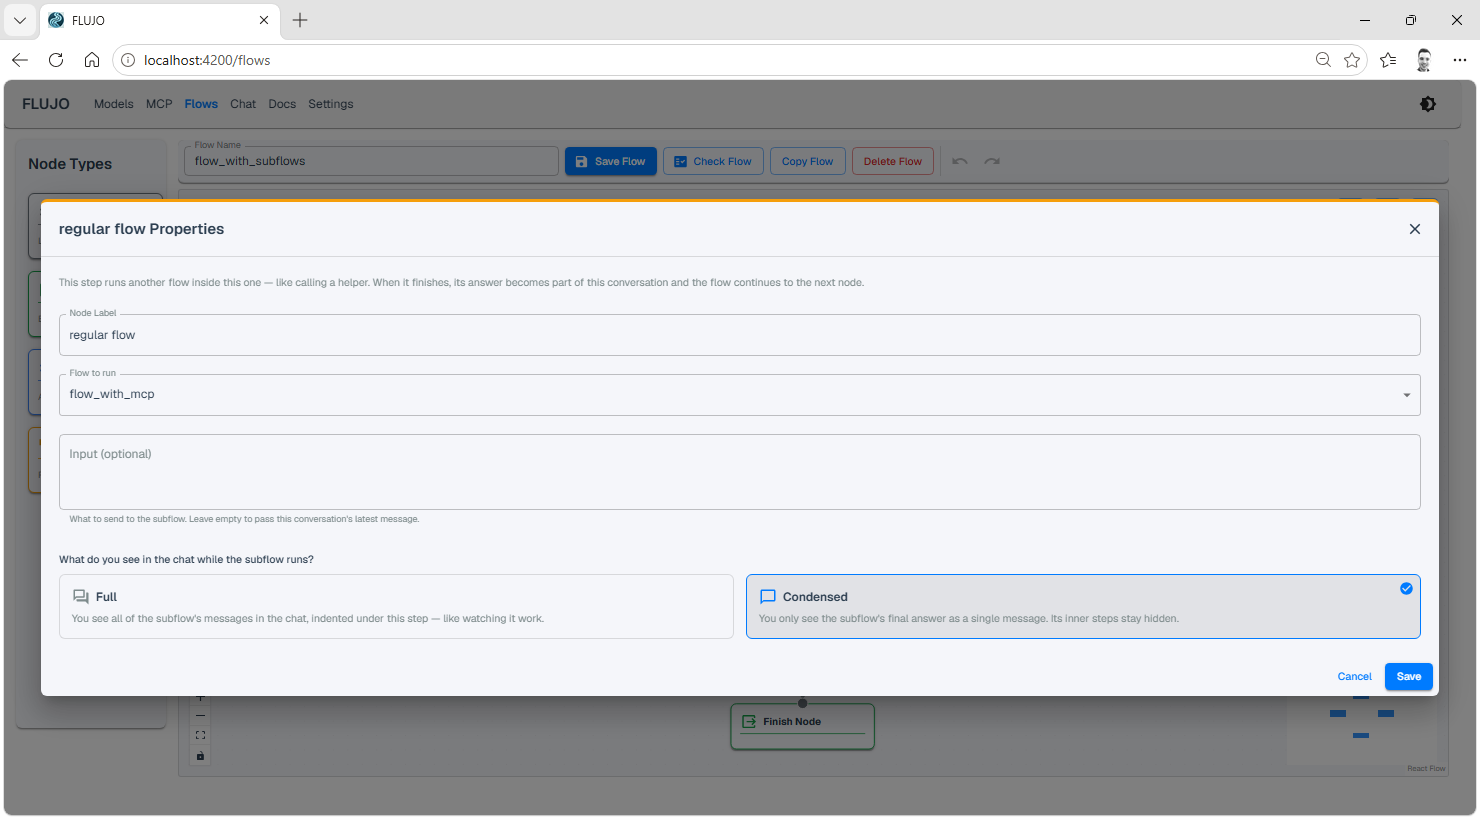This screenshot has width=1480, height=819.
Task: Click the Input (optional) text area
Action: pyautogui.click(x=739, y=472)
